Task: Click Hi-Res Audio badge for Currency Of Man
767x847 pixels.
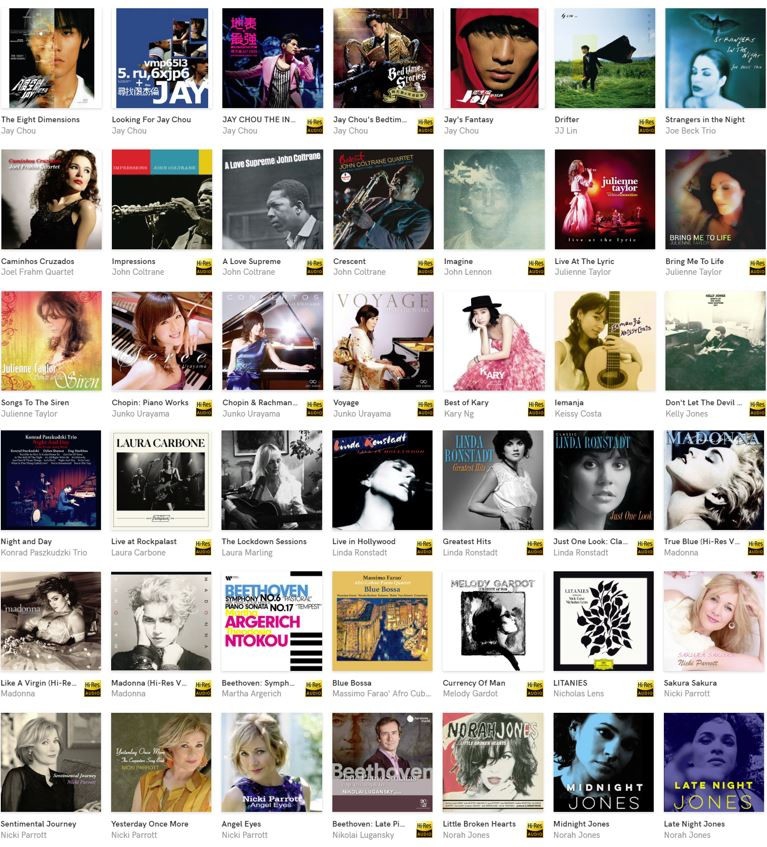Action: (x=535, y=689)
